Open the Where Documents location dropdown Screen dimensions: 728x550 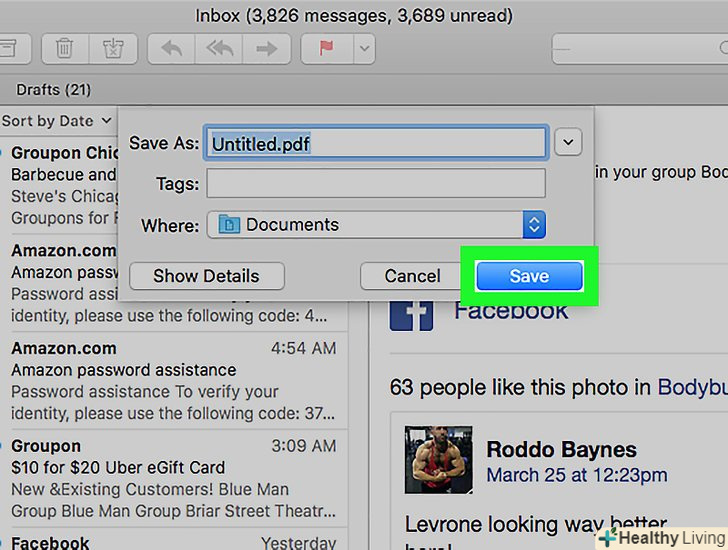(376, 225)
